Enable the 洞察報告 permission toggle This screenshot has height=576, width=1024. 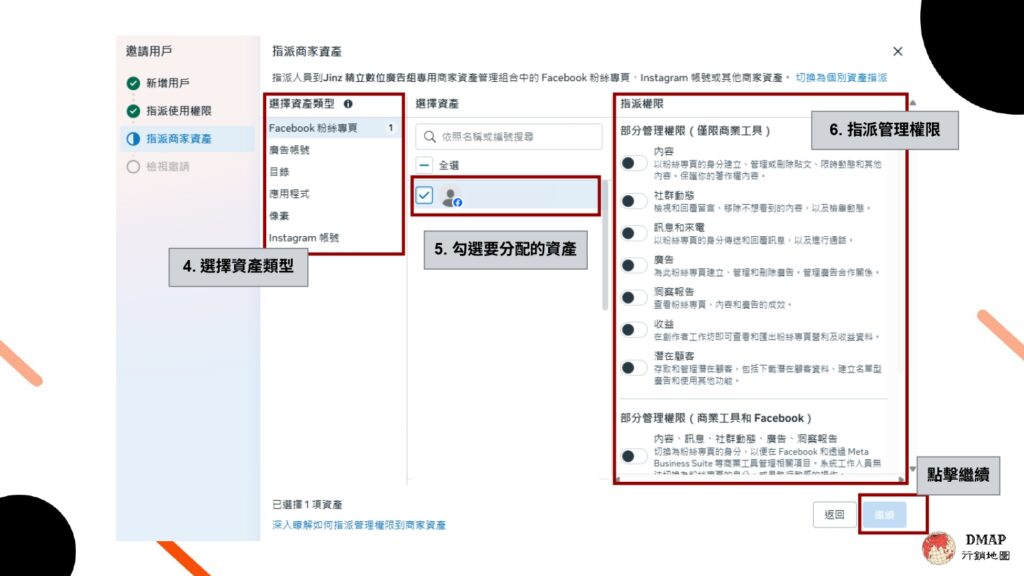click(633, 298)
